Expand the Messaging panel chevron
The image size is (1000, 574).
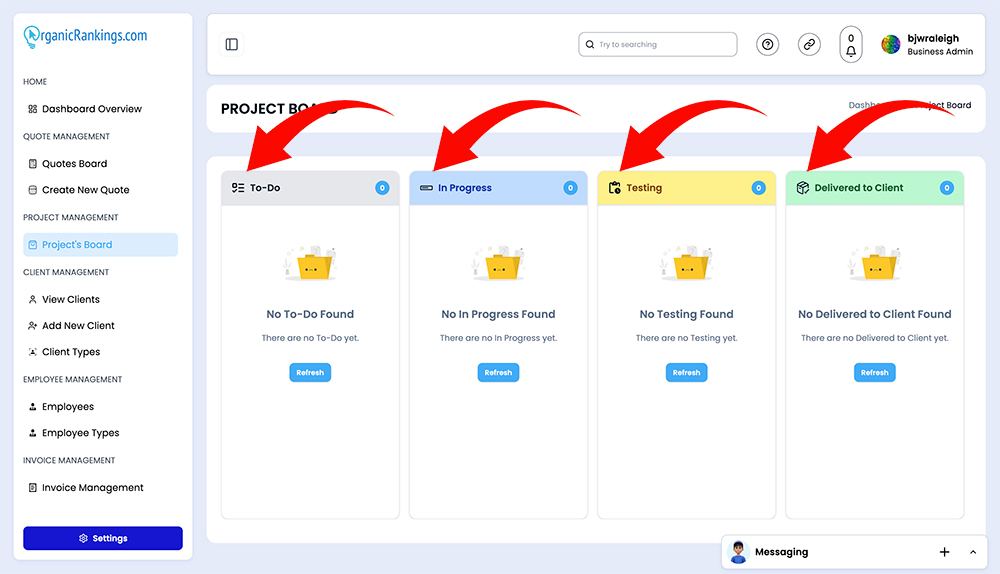(x=973, y=552)
